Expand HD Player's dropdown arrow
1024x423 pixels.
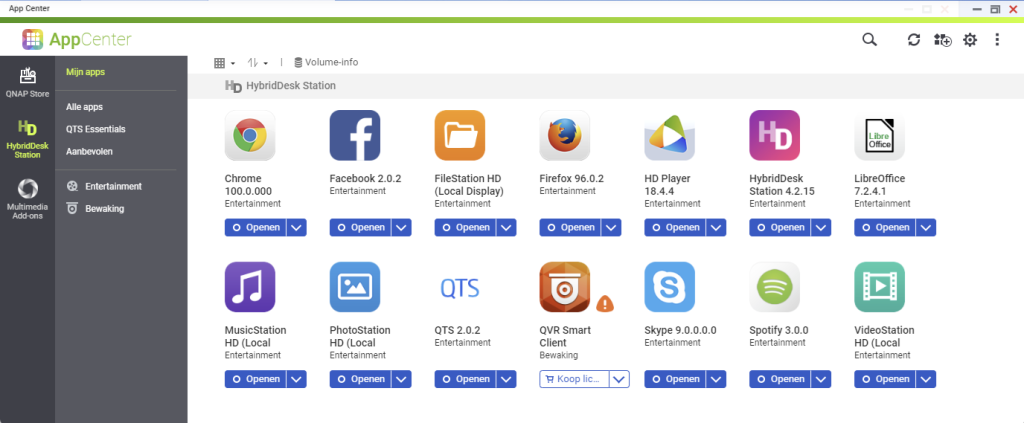[x=716, y=227]
